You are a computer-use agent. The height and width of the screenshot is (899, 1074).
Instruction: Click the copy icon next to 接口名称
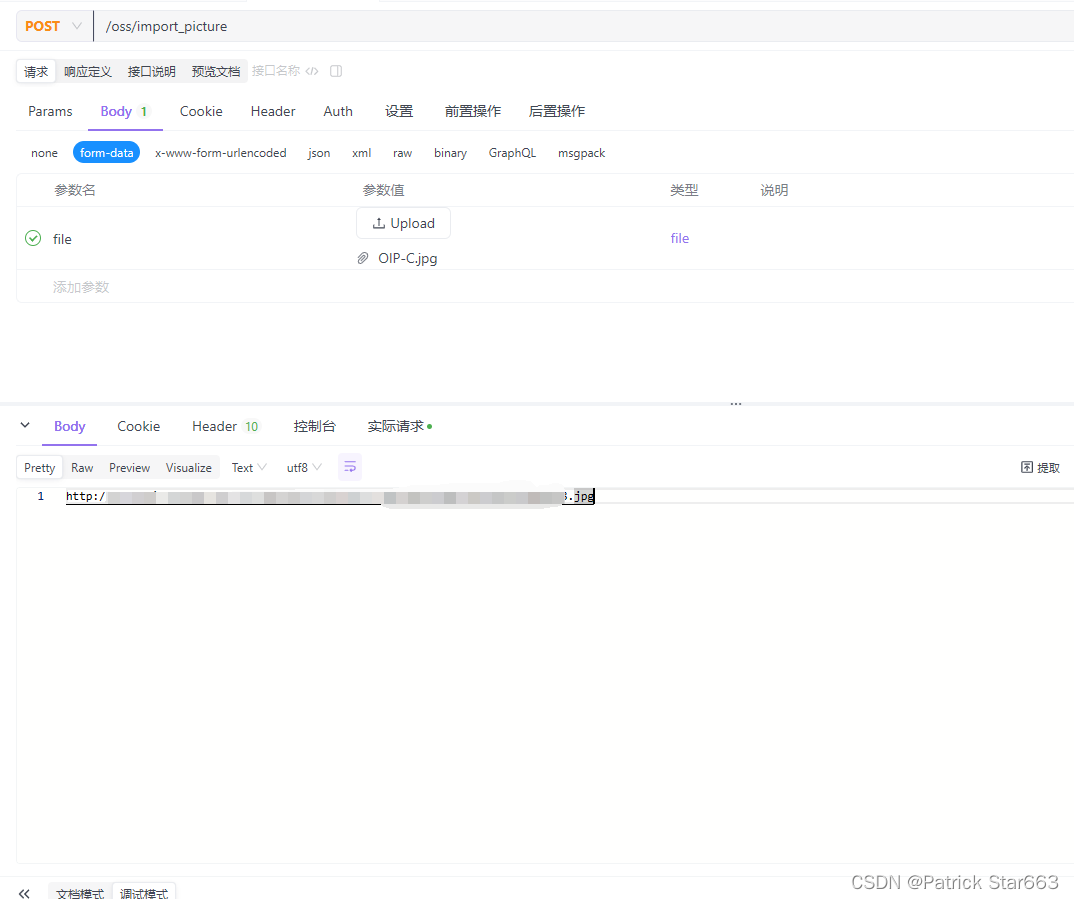point(335,71)
